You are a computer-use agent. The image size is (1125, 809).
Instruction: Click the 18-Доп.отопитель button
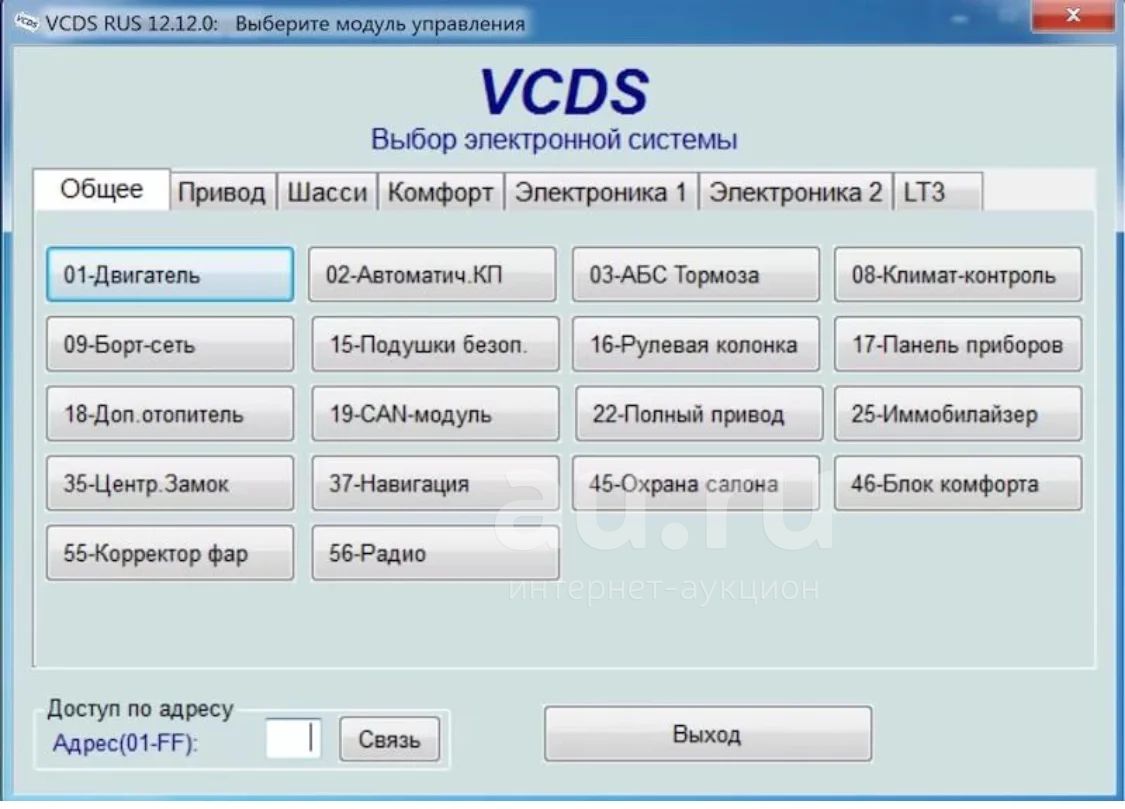(170, 414)
